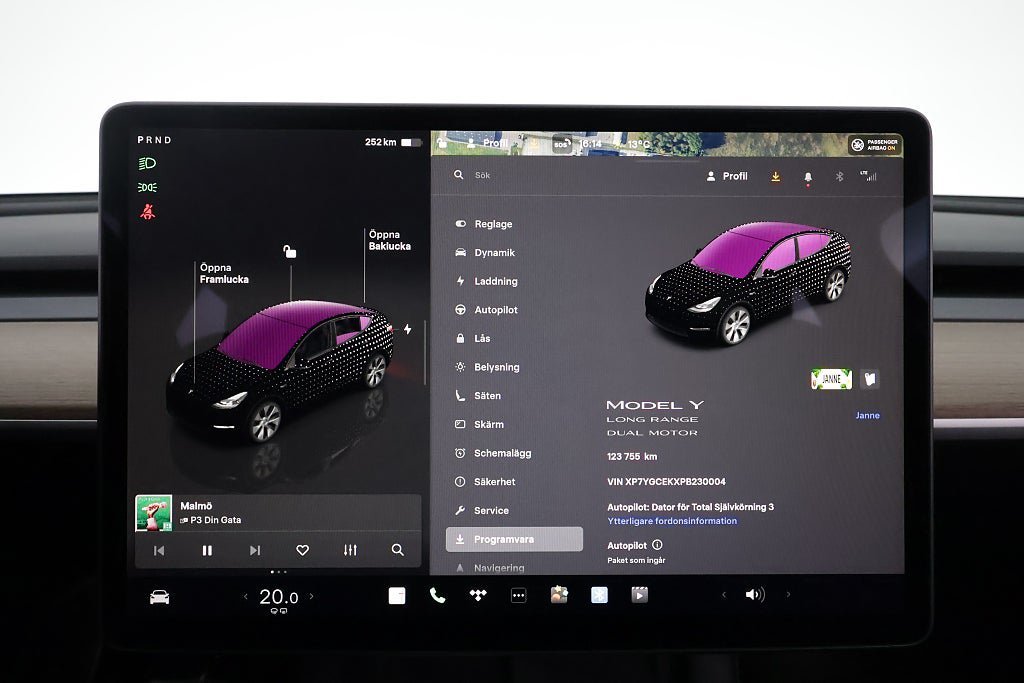
Task: Select the Autopilot settings menu
Action: coord(495,310)
